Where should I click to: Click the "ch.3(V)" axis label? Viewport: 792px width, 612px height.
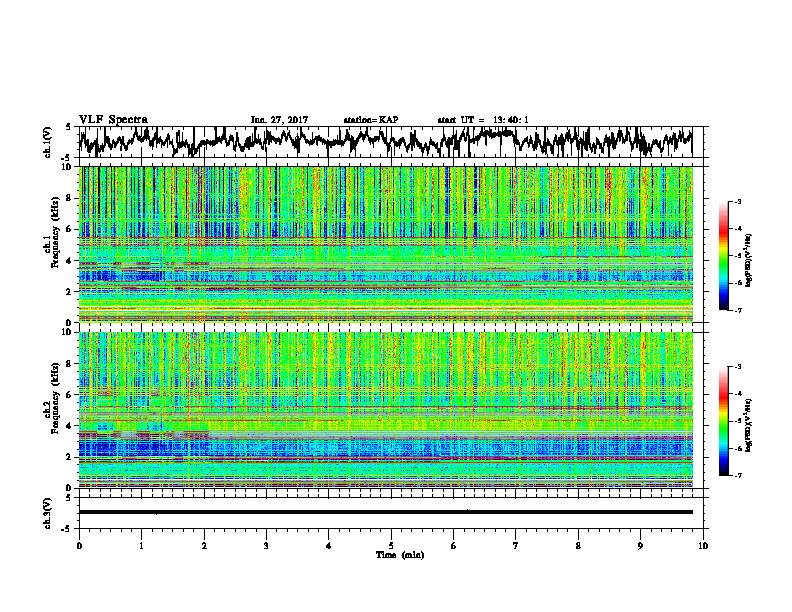coord(48,513)
